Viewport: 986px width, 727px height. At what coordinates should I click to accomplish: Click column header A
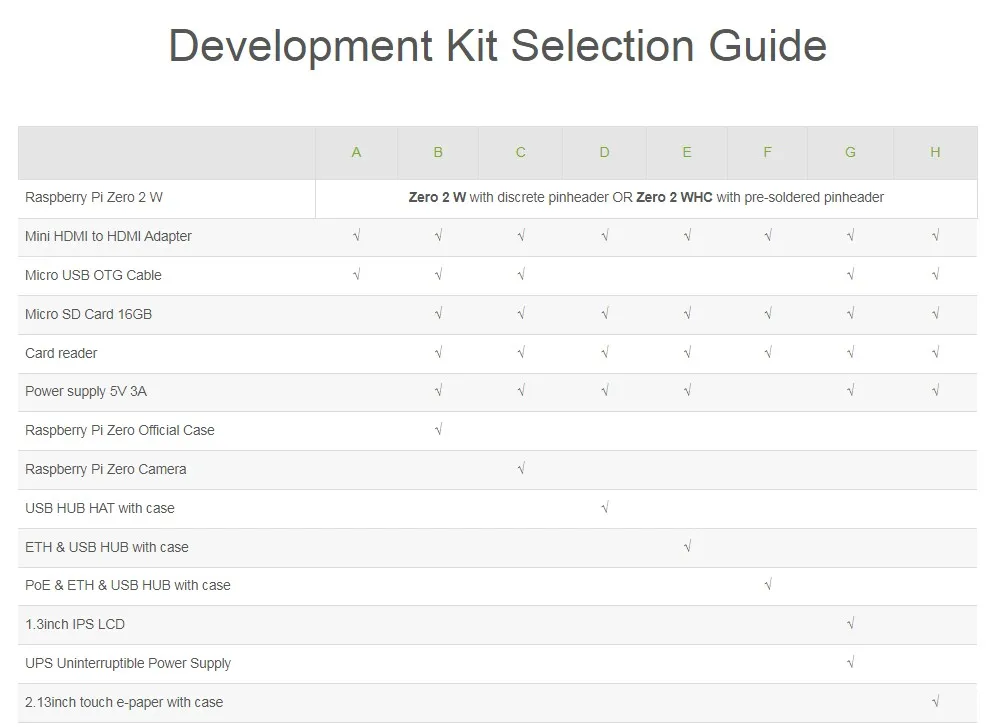click(x=356, y=152)
